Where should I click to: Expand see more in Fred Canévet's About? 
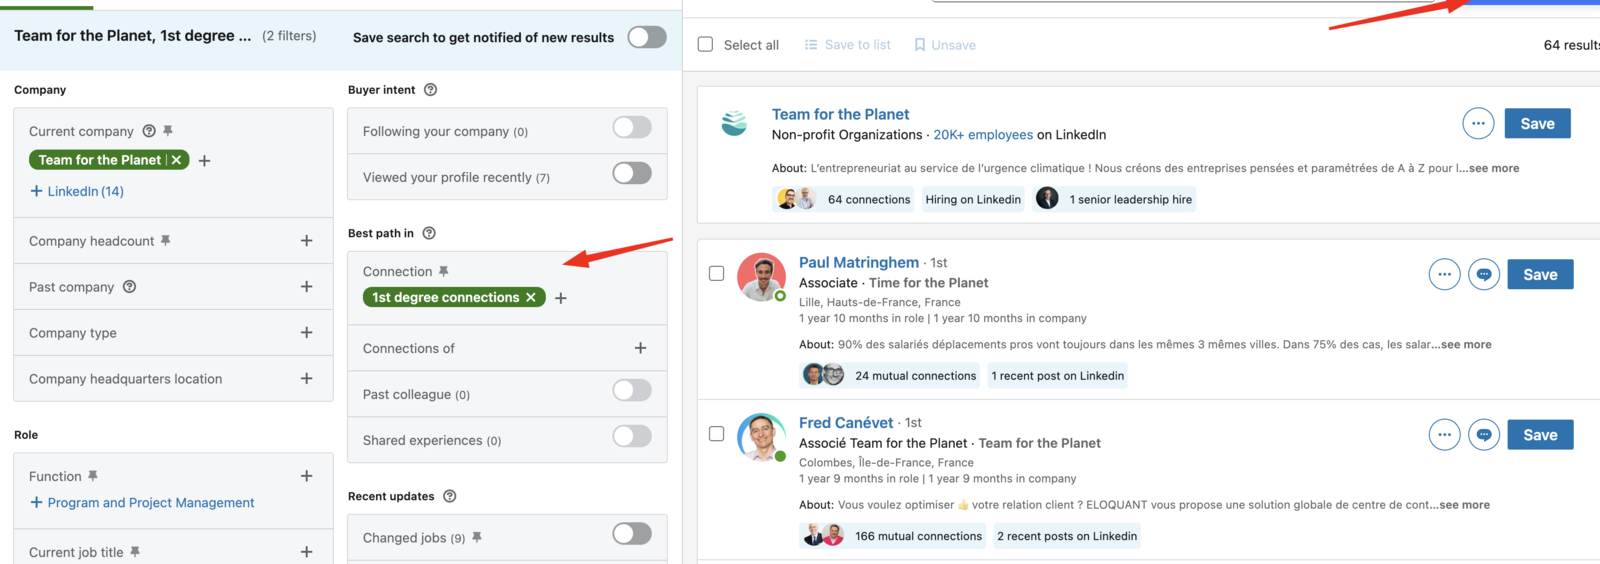coord(1464,504)
